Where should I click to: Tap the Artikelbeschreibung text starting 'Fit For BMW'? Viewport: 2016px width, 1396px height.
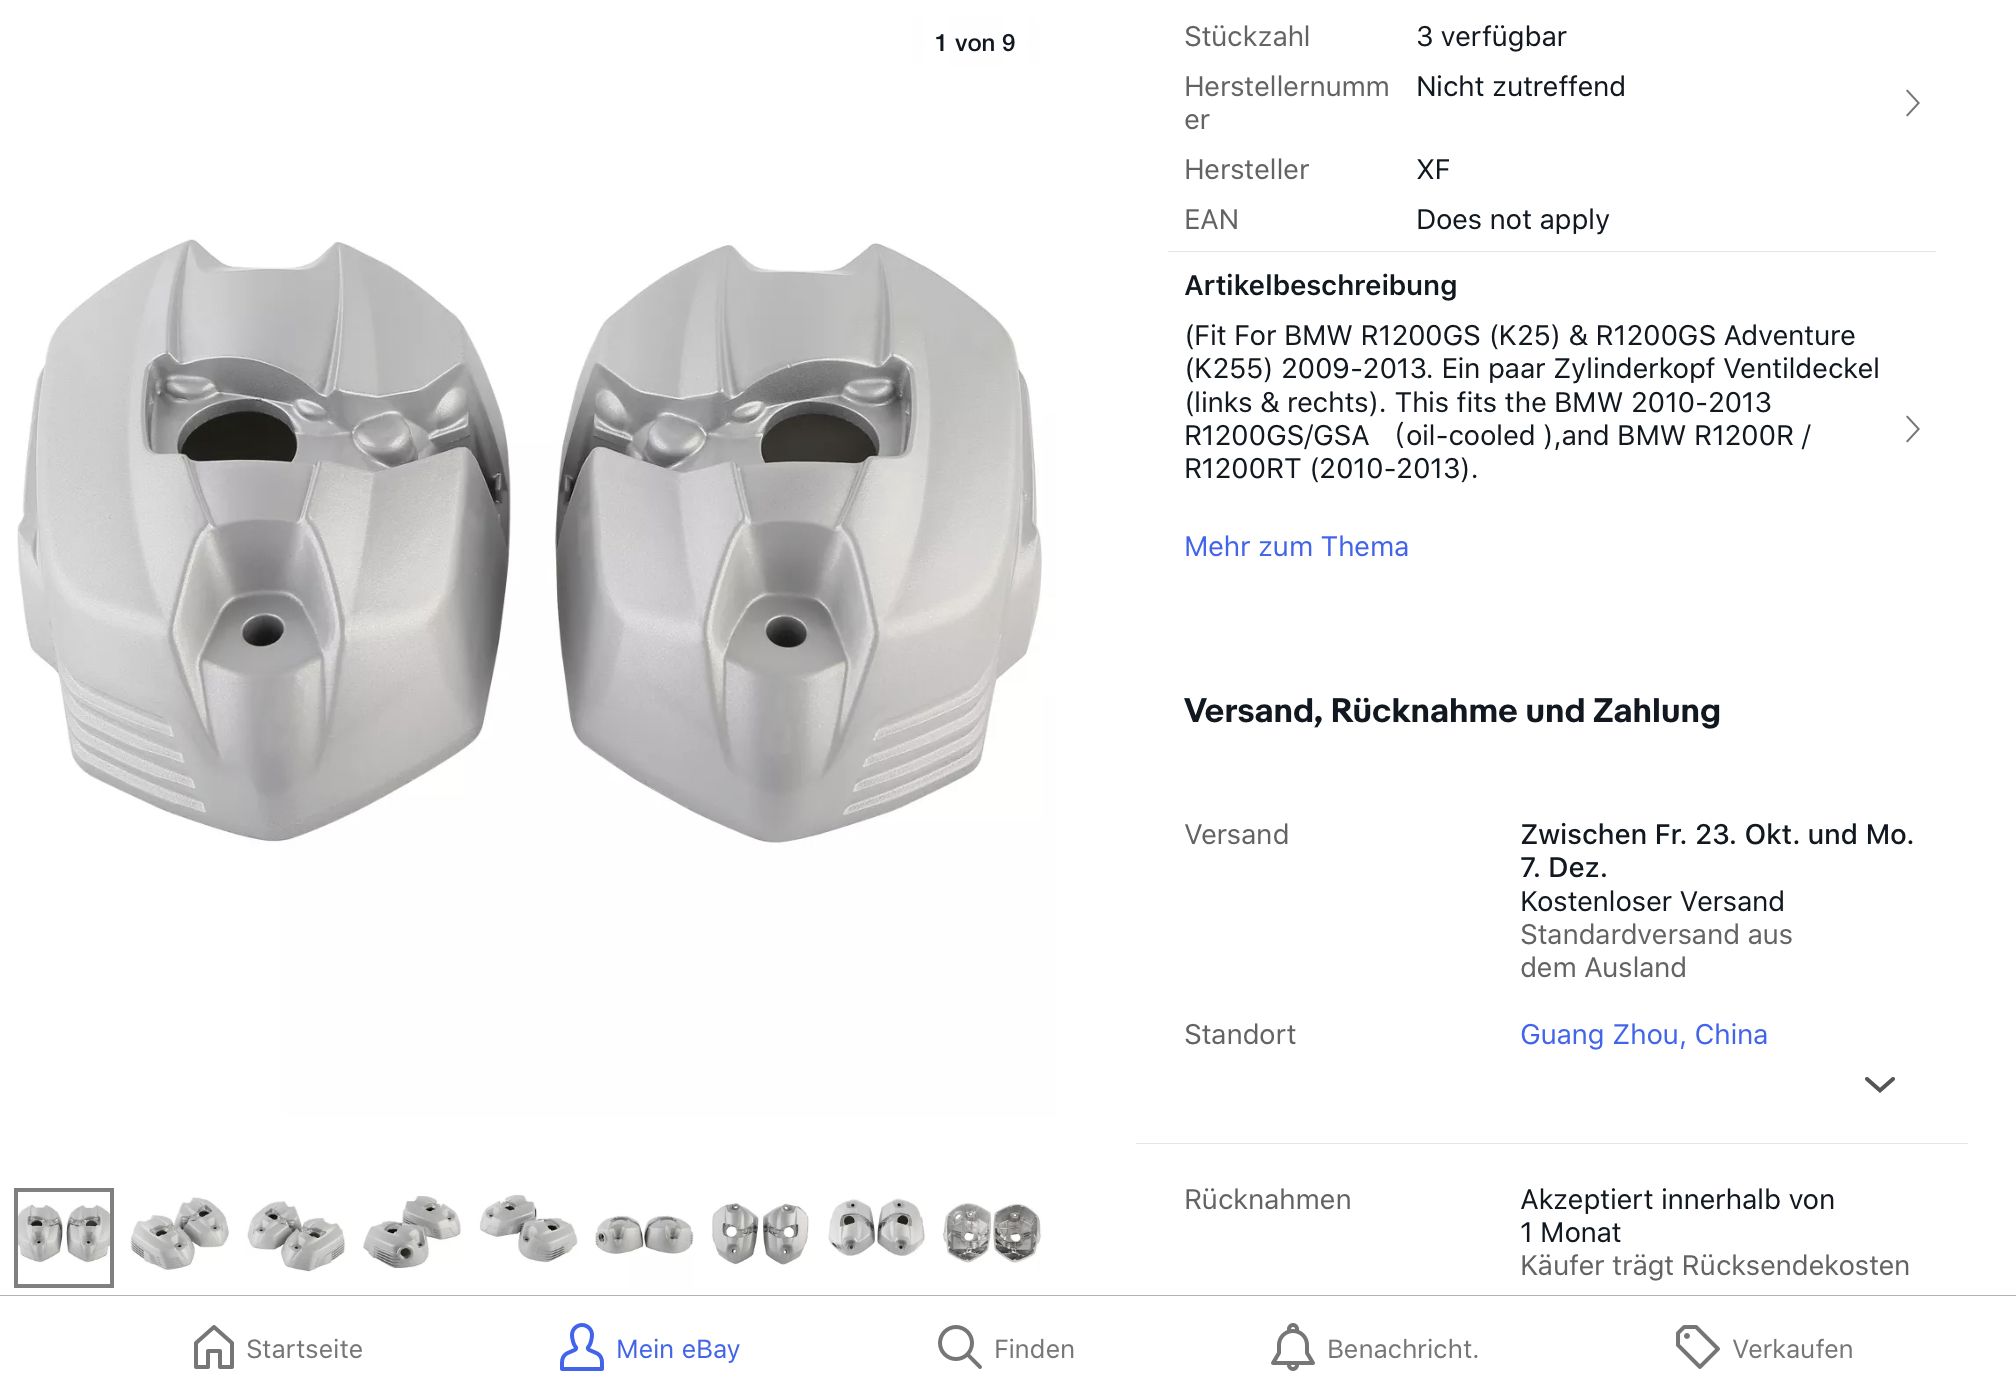tap(1530, 402)
